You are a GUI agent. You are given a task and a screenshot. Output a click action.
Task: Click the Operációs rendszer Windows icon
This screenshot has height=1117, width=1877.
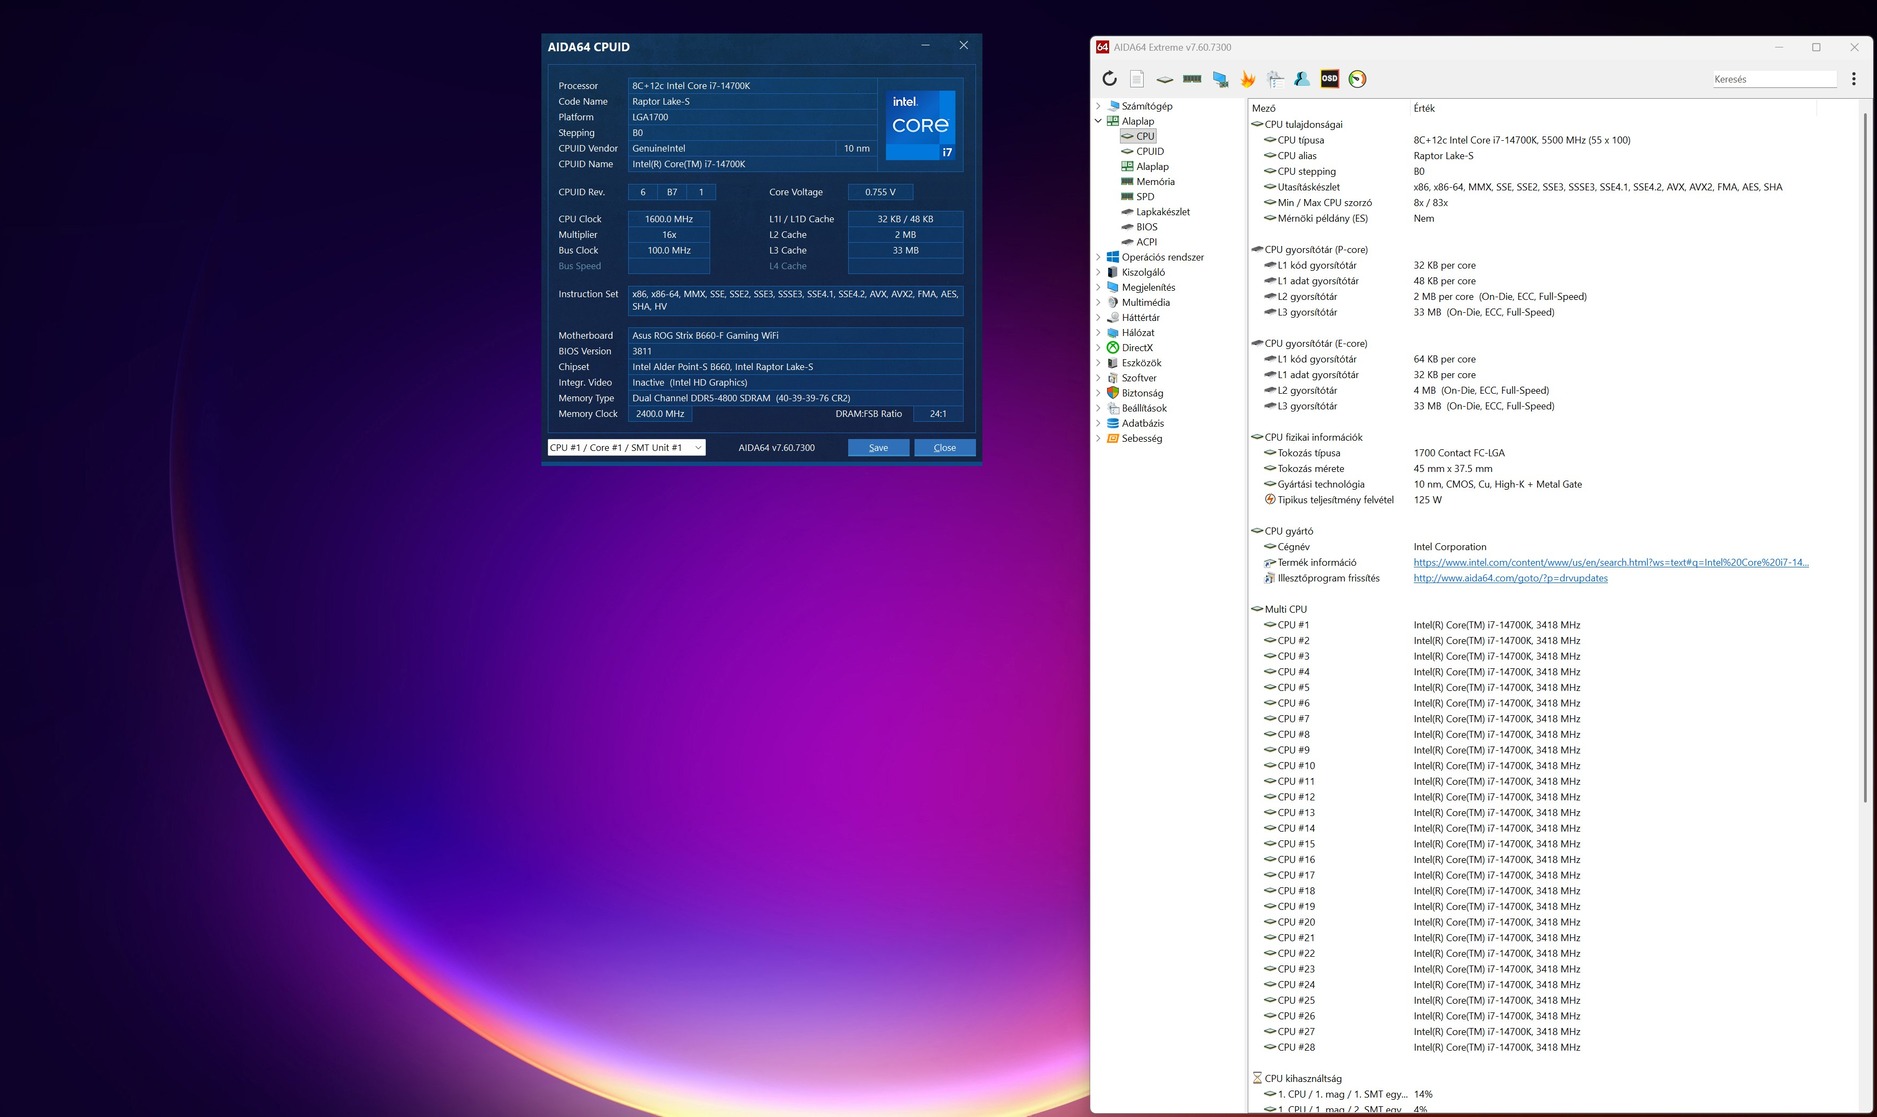[1112, 257]
